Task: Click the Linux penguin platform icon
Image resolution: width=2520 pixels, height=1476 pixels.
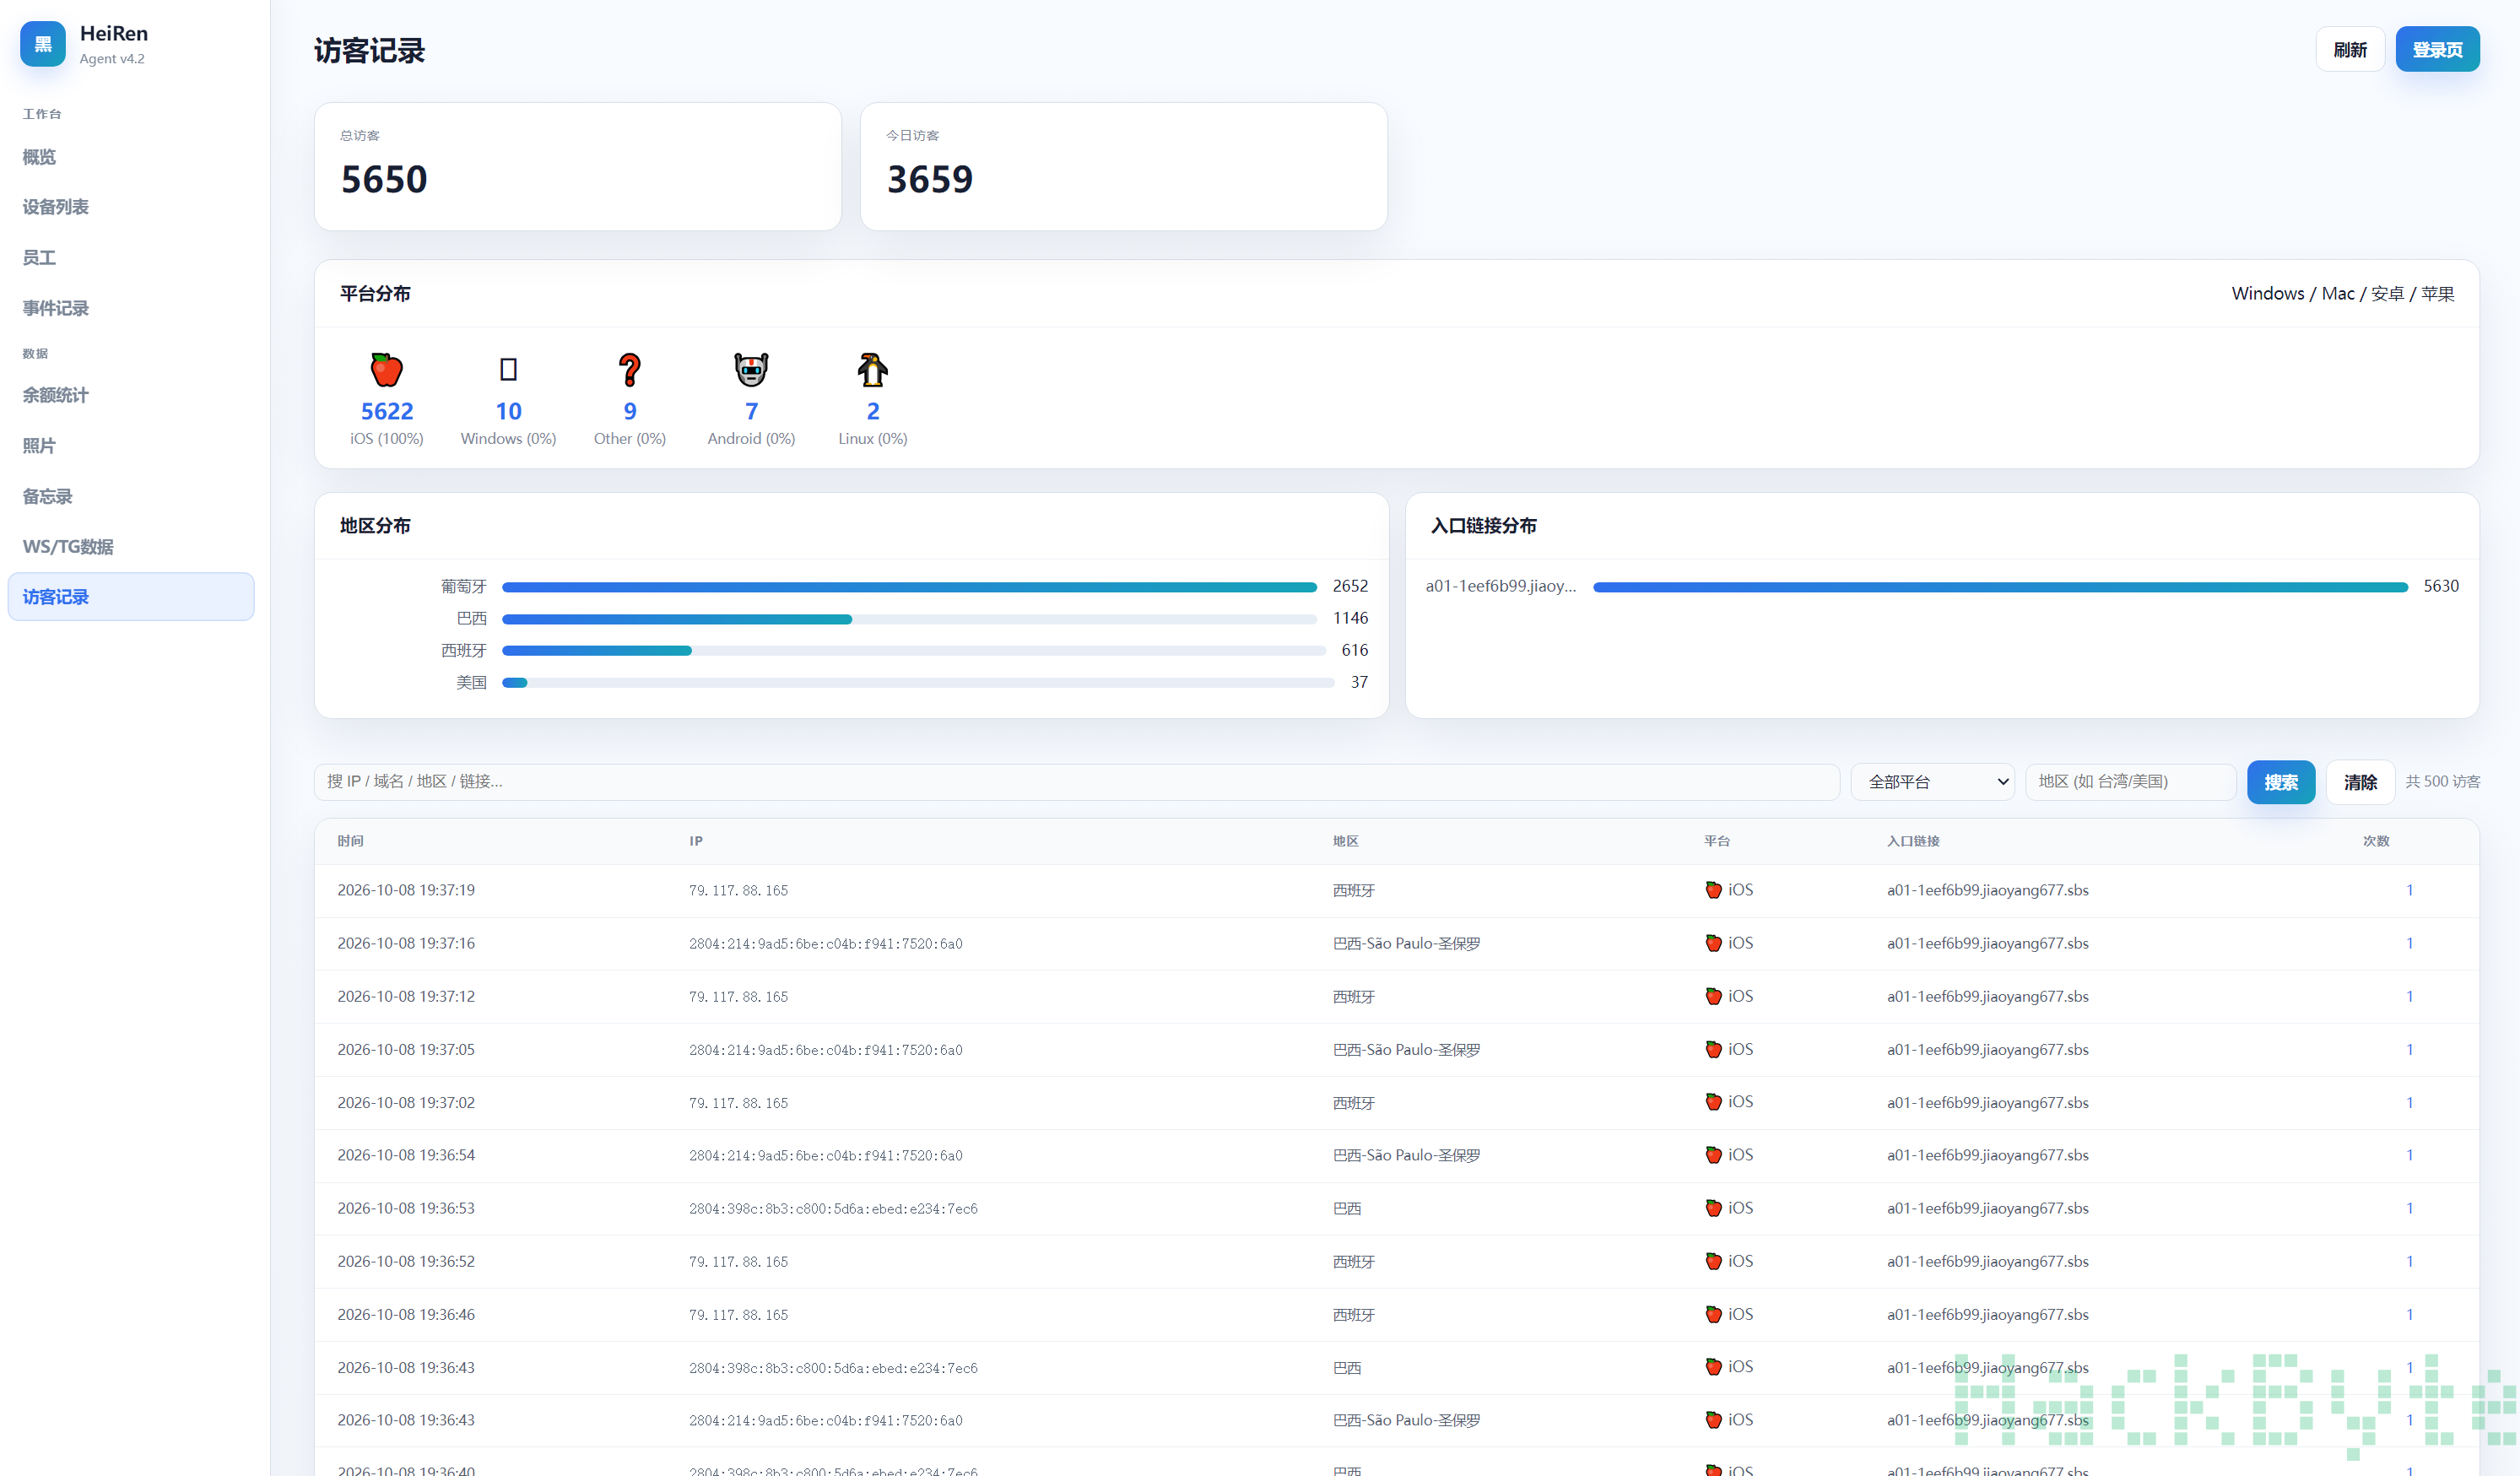Action: [872, 370]
